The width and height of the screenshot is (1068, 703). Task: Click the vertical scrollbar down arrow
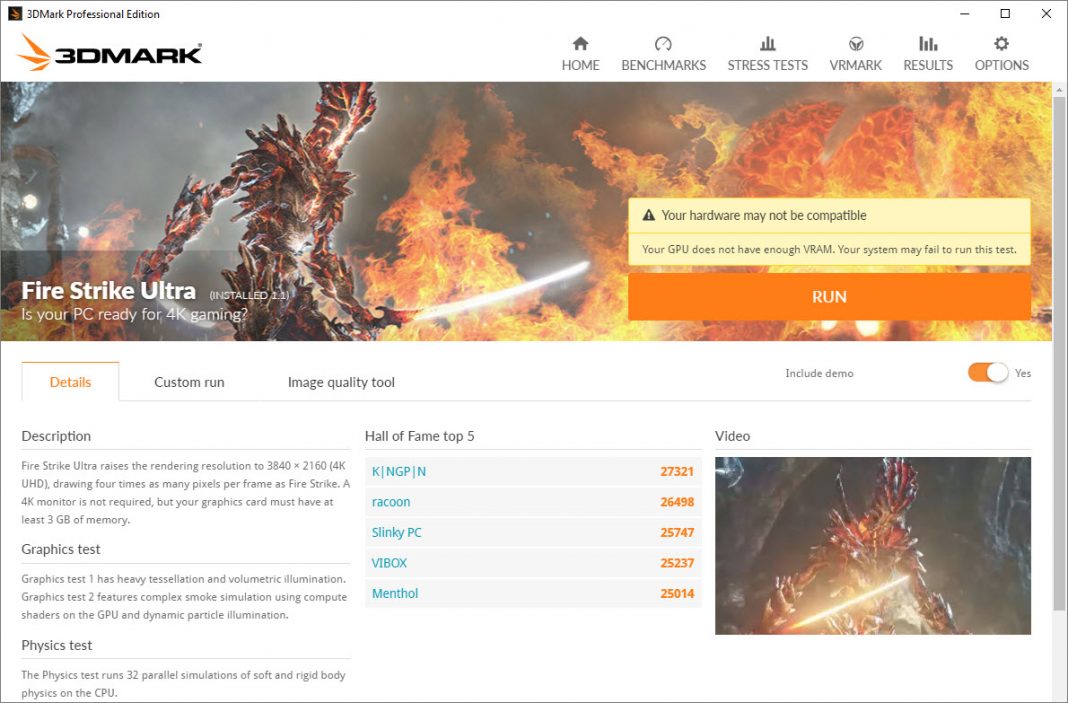click(1059, 695)
